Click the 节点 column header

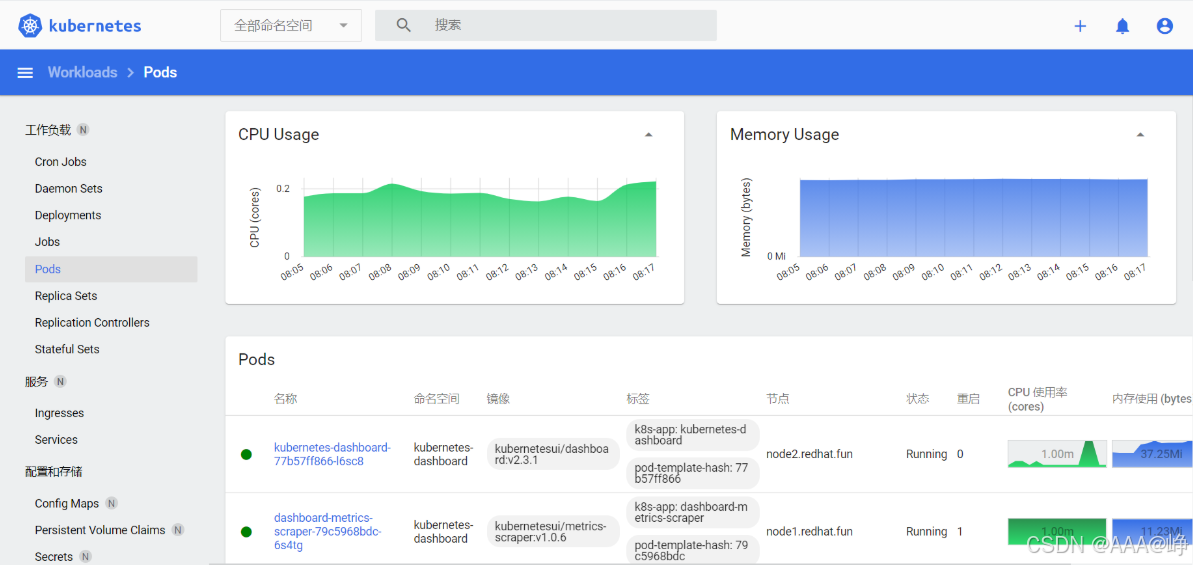tap(778, 398)
